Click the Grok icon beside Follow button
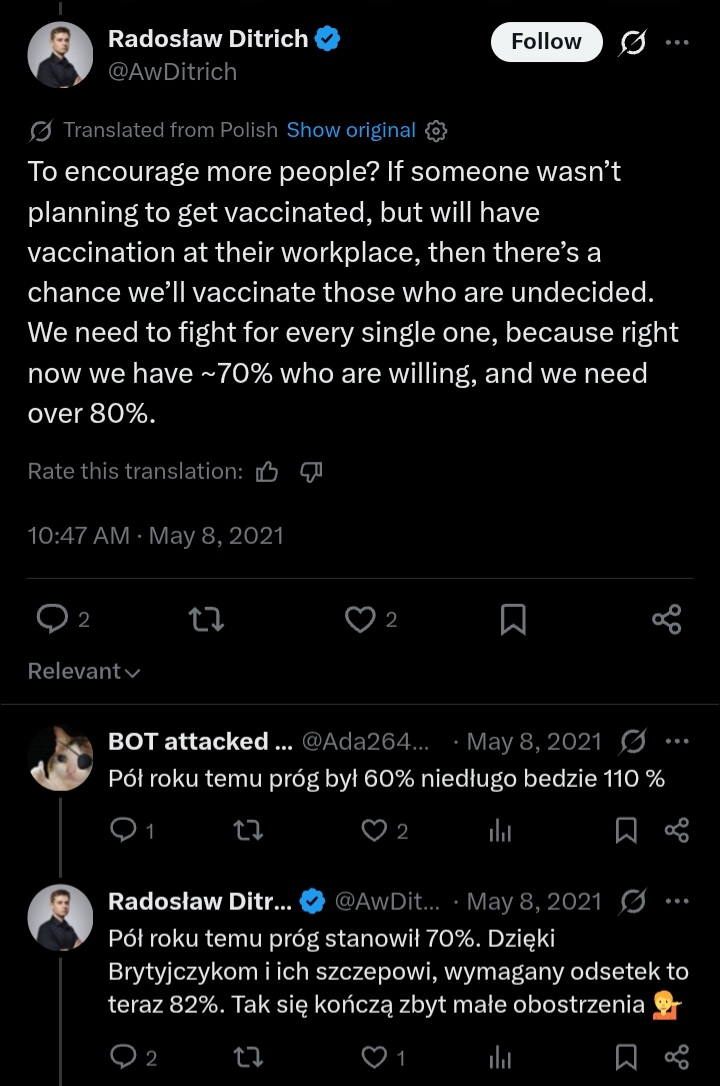 [x=632, y=42]
